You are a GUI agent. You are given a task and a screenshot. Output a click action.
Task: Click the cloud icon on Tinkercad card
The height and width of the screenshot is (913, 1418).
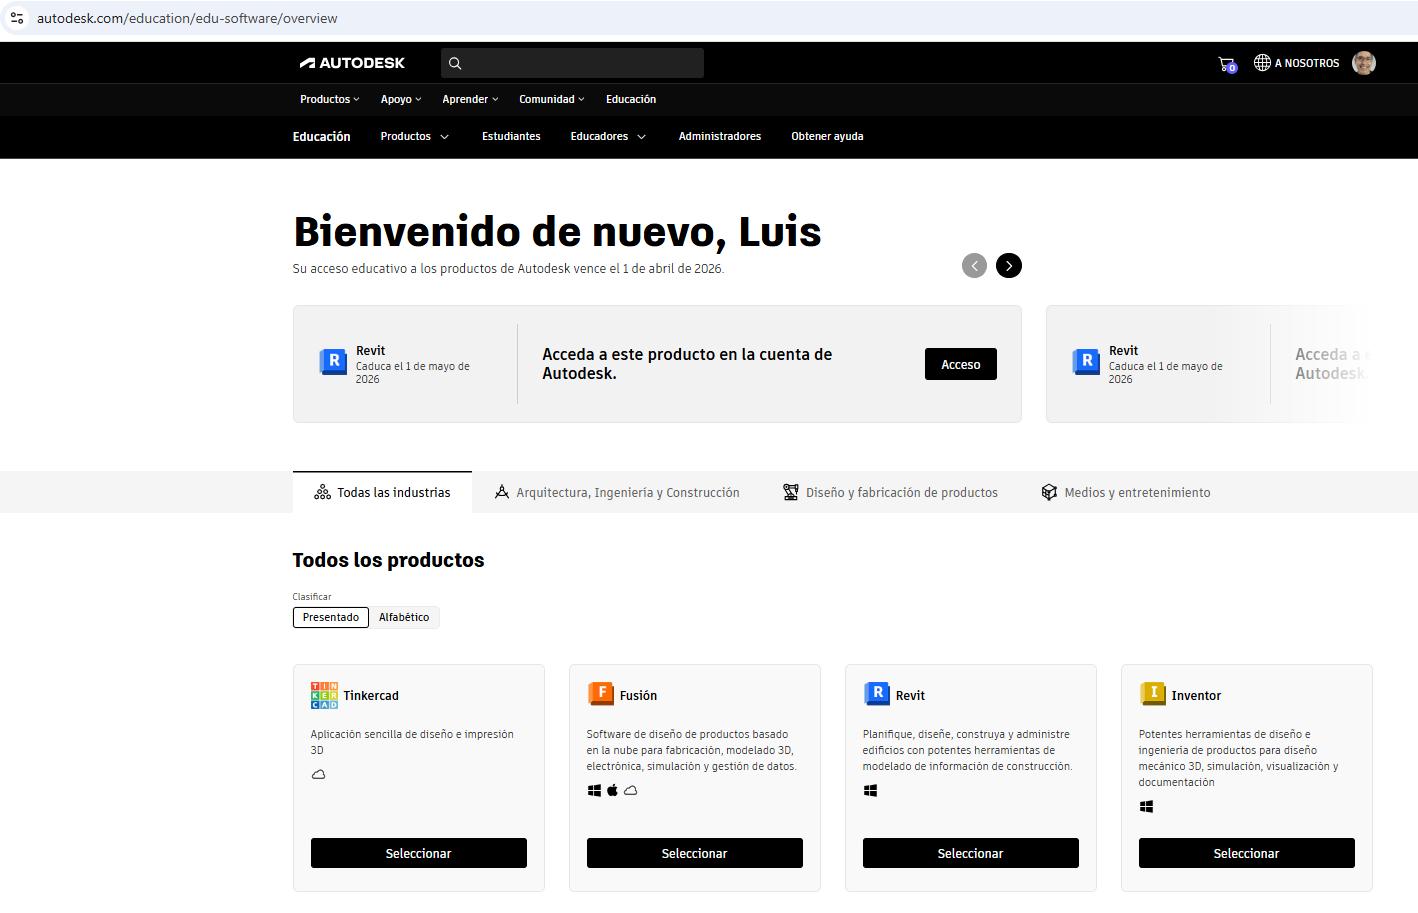point(318,774)
